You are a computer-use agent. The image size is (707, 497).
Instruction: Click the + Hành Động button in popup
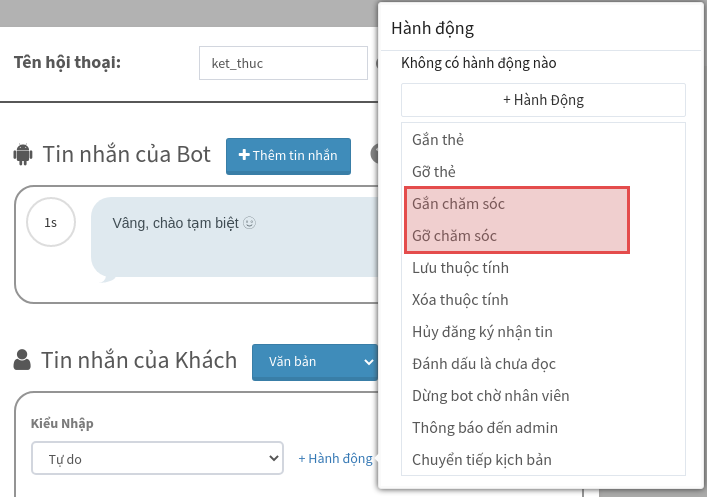pyautogui.click(x=543, y=100)
